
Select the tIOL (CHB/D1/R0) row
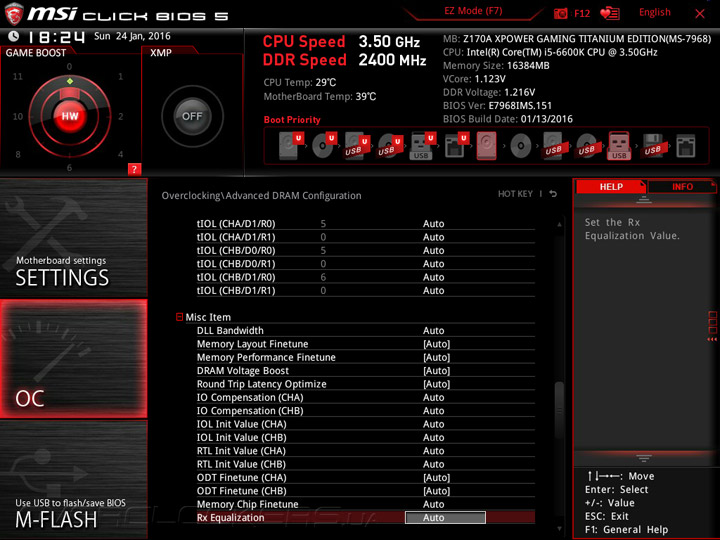(366, 277)
